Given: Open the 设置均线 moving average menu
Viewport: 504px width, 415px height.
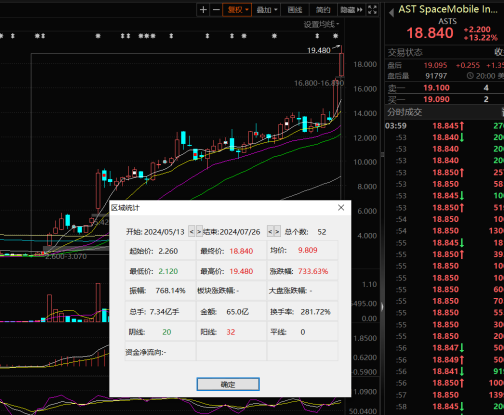Looking at the screenshot, I should coord(321,24).
